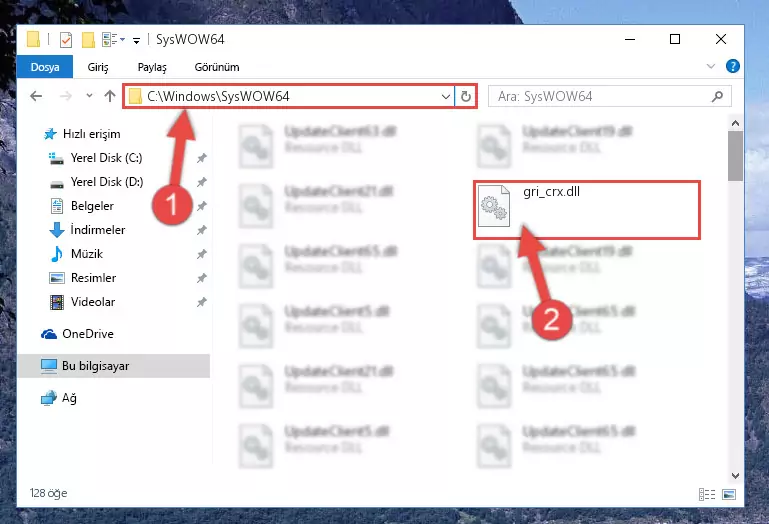Expand the address bar history dropdown

click(445, 96)
